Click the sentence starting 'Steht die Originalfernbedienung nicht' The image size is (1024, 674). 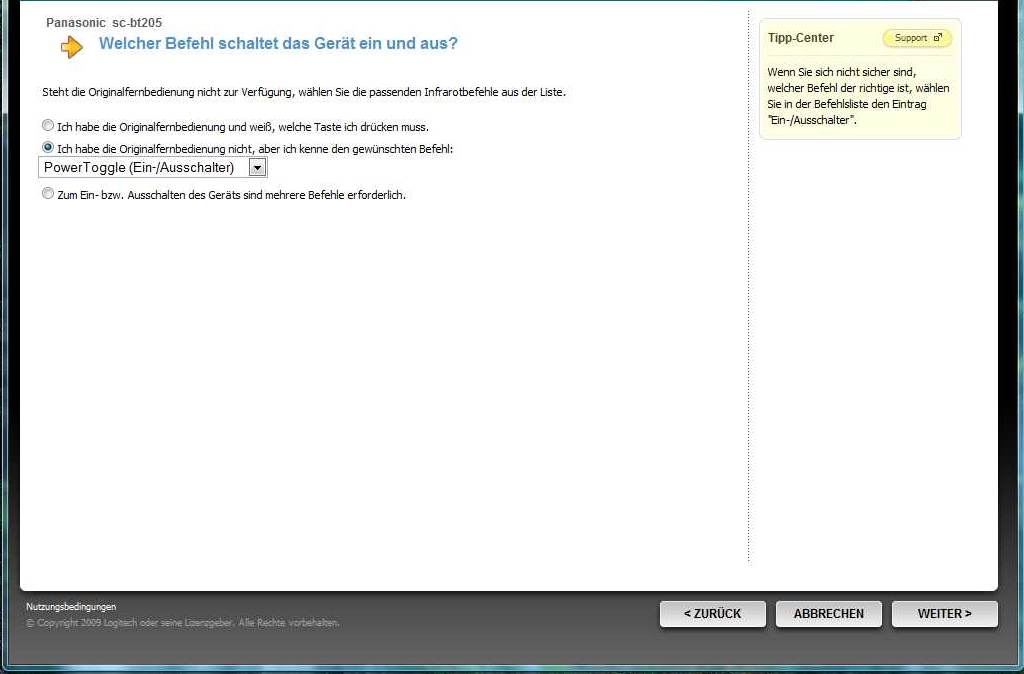[x=304, y=92]
